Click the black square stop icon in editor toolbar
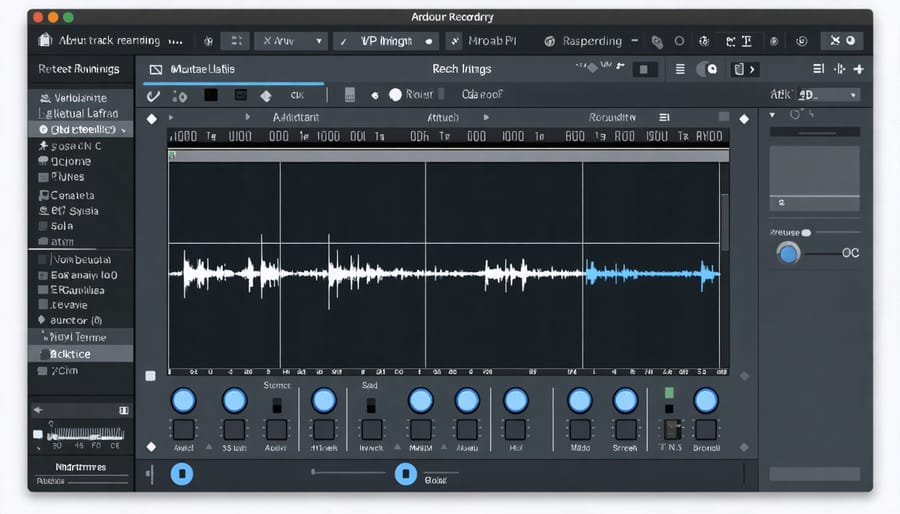This screenshot has width=900, height=514. (x=211, y=95)
